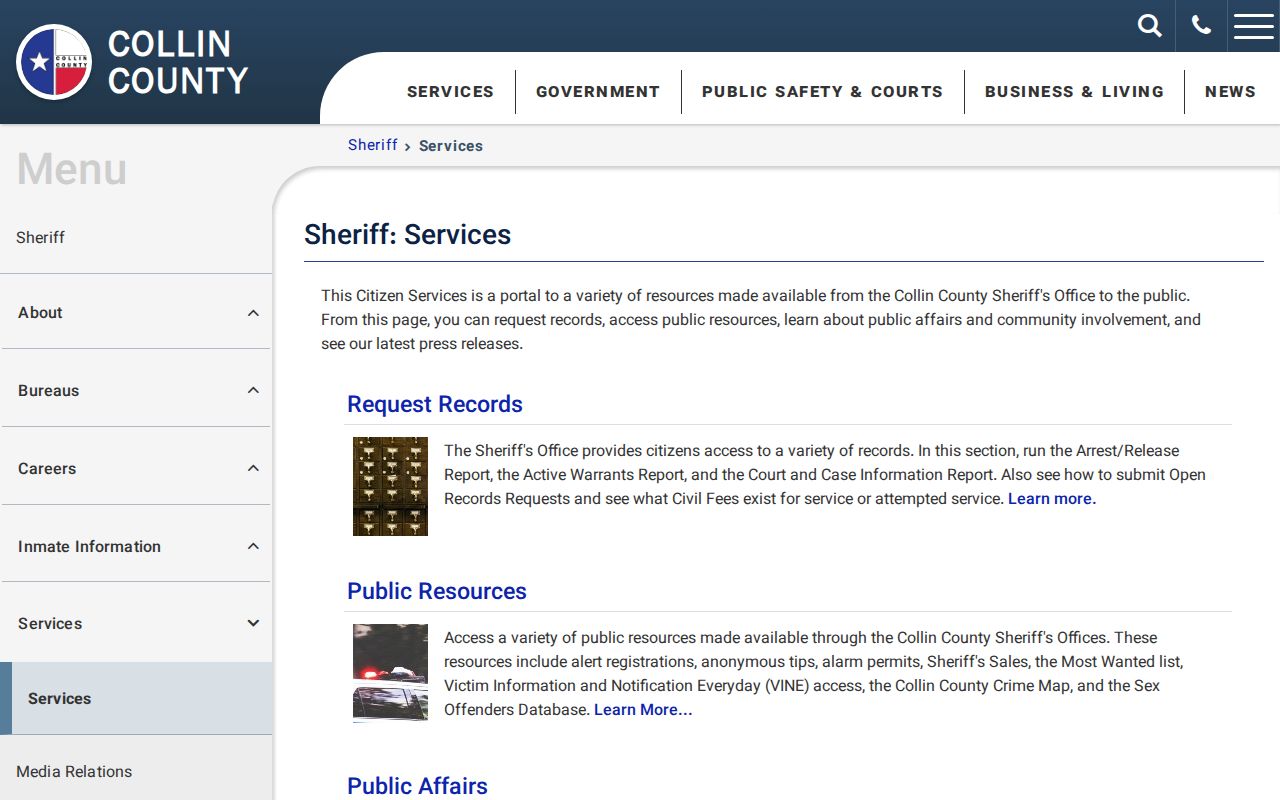Click the Collin County title text
1280x800 pixels.
pos(178,62)
